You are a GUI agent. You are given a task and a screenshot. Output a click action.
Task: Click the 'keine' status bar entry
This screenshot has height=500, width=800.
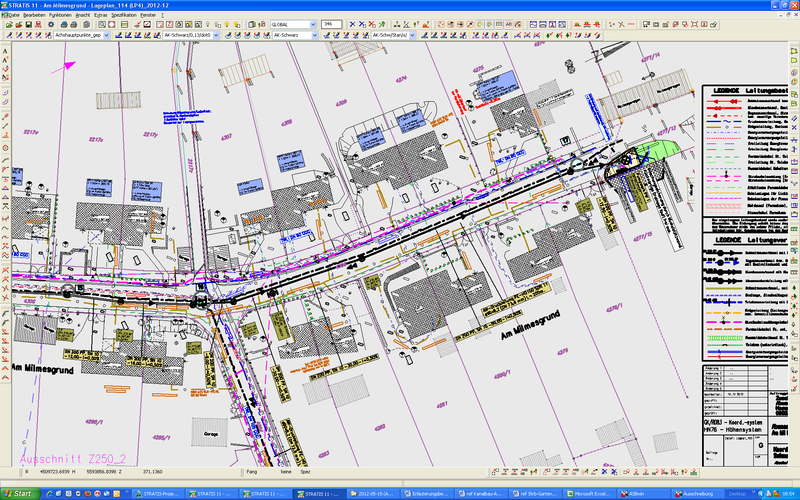coord(286,472)
